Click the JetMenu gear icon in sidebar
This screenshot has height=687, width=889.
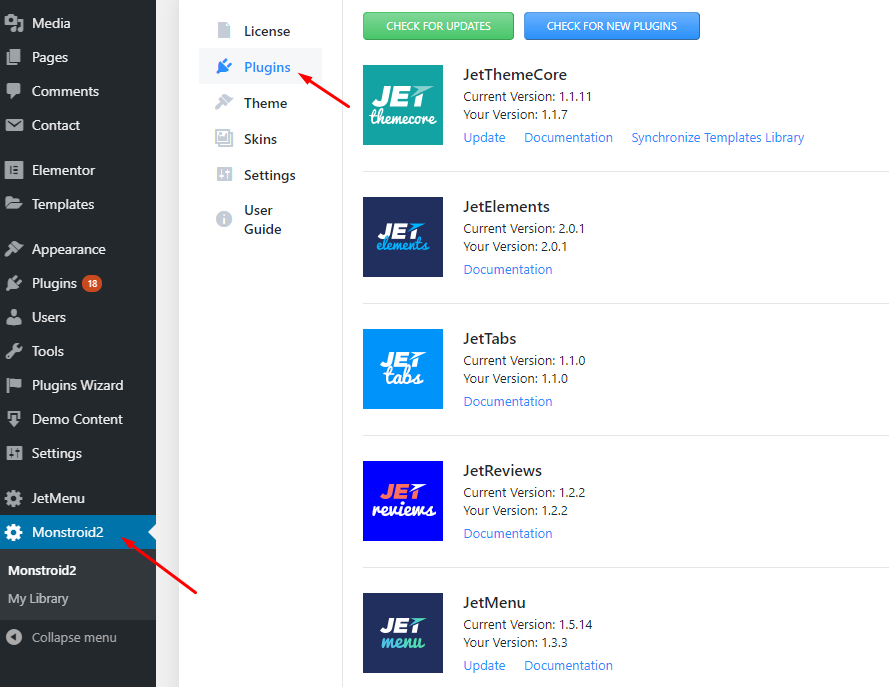(14, 498)
